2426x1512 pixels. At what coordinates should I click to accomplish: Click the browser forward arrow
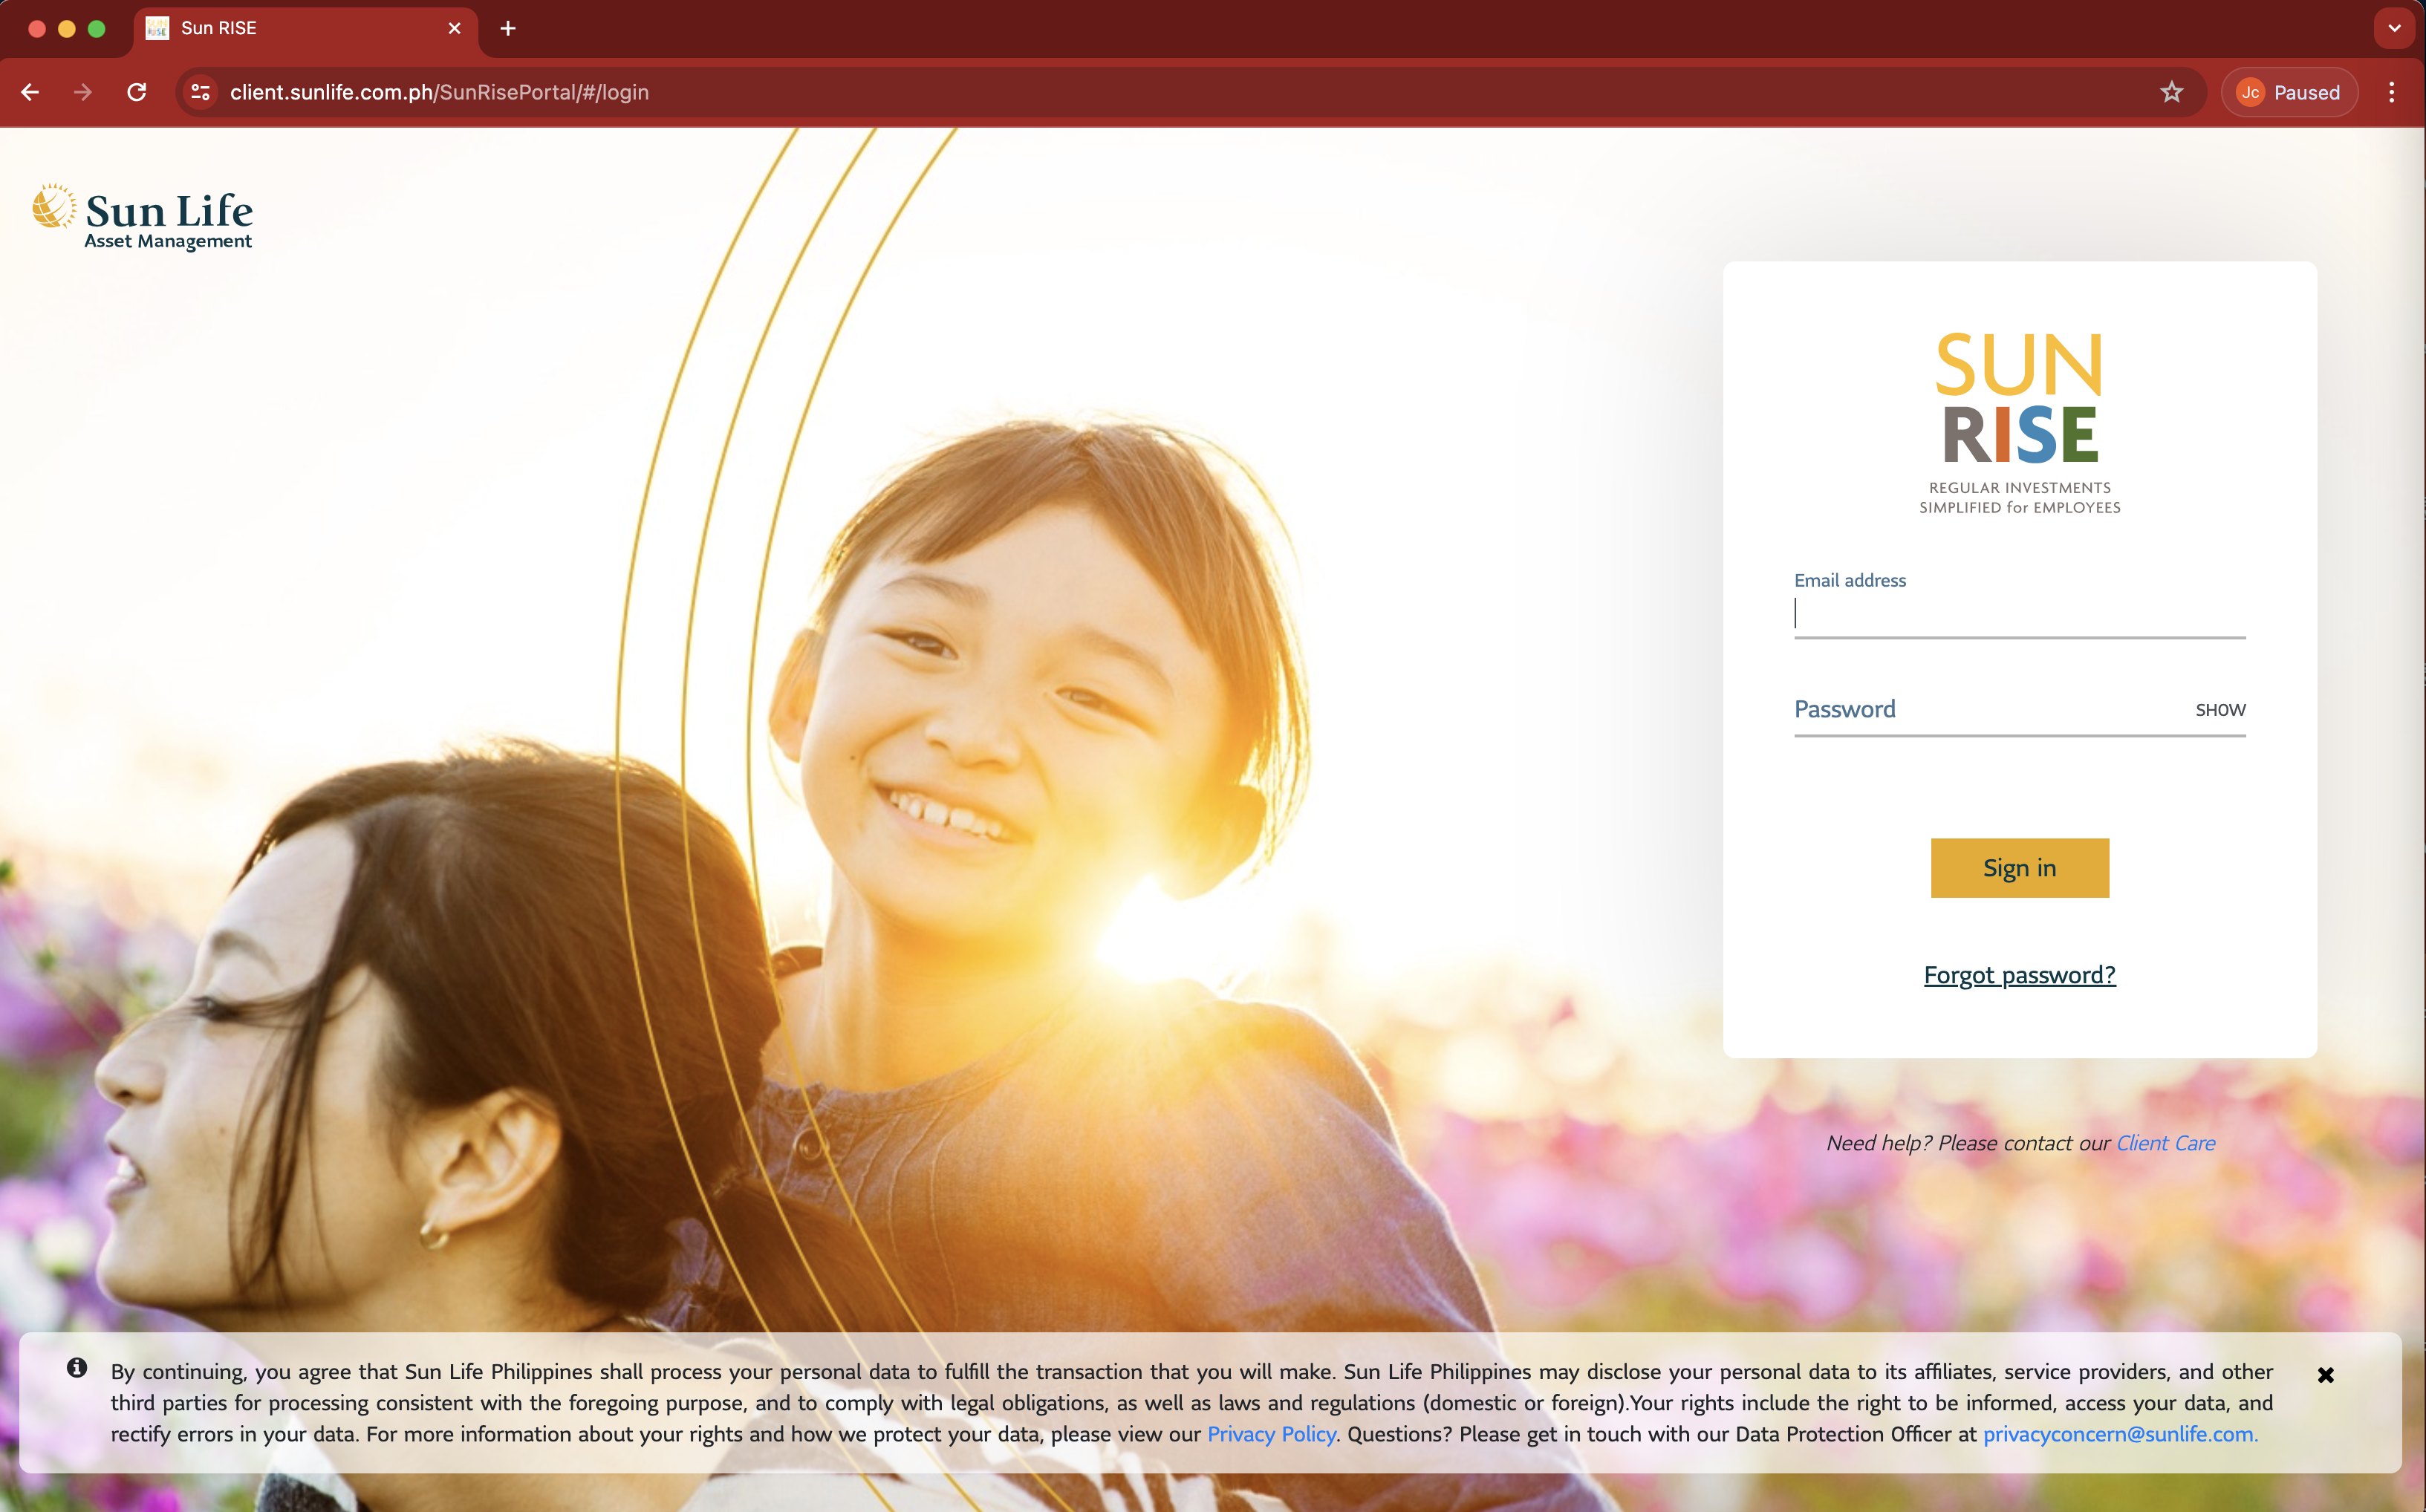point(83,92)
